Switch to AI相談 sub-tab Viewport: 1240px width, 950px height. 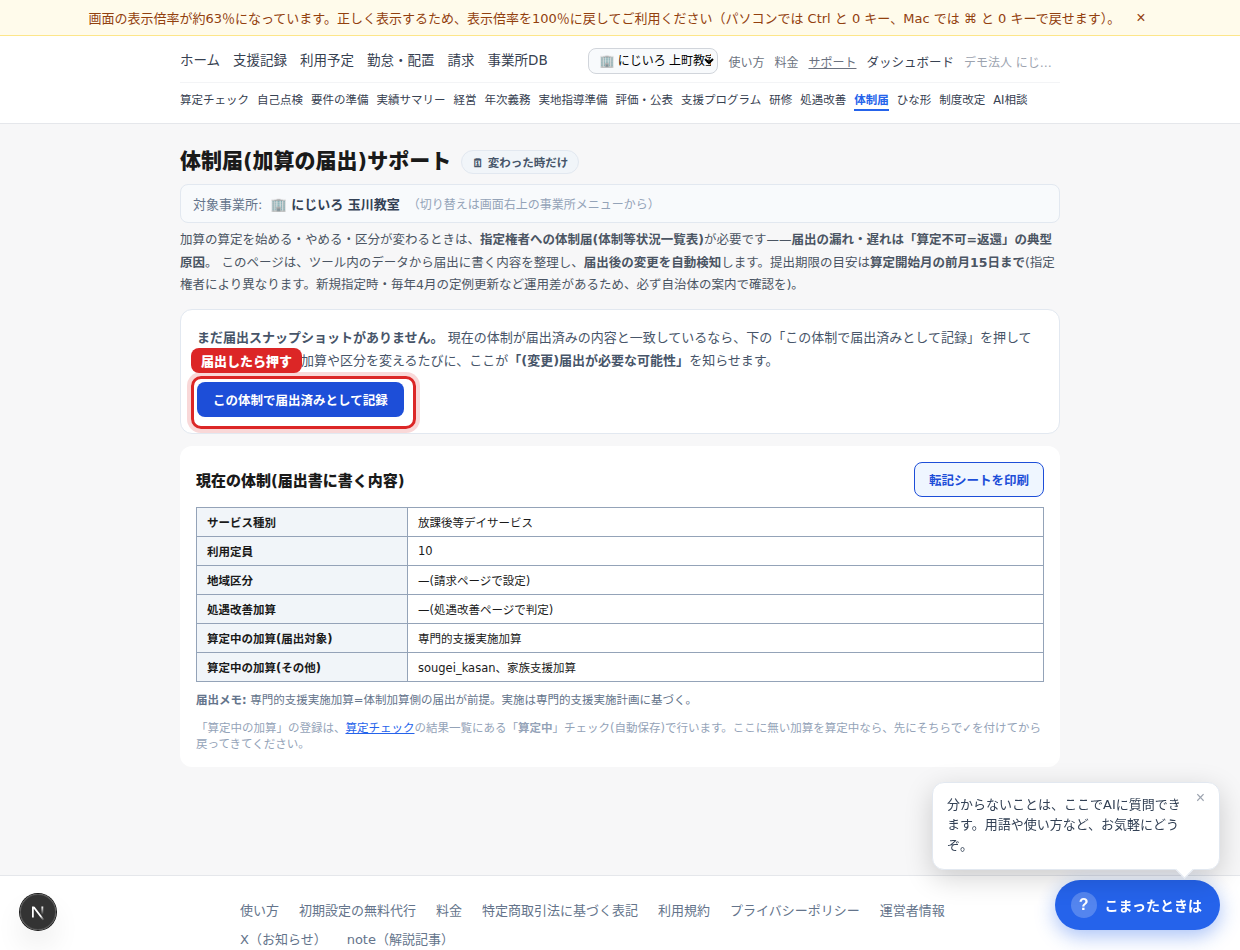(x=1010, y=100)
